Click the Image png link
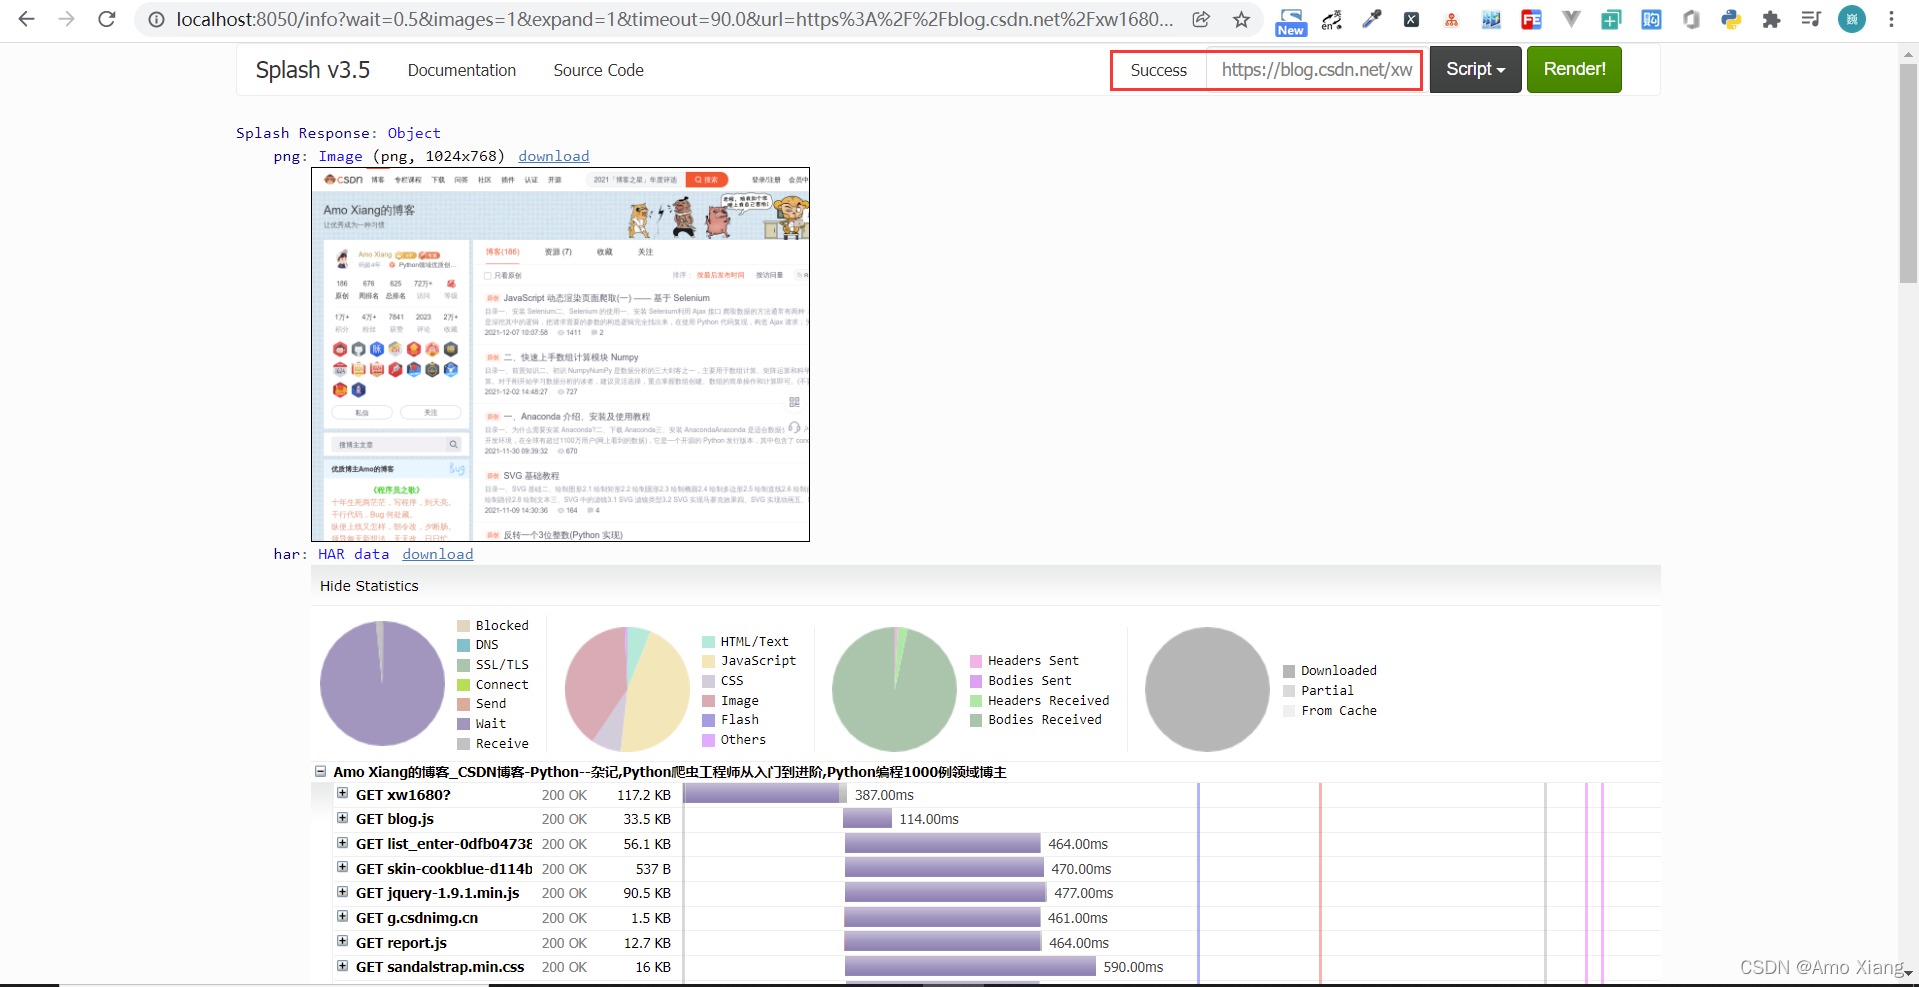1919x987 pixels. point(340,156)
